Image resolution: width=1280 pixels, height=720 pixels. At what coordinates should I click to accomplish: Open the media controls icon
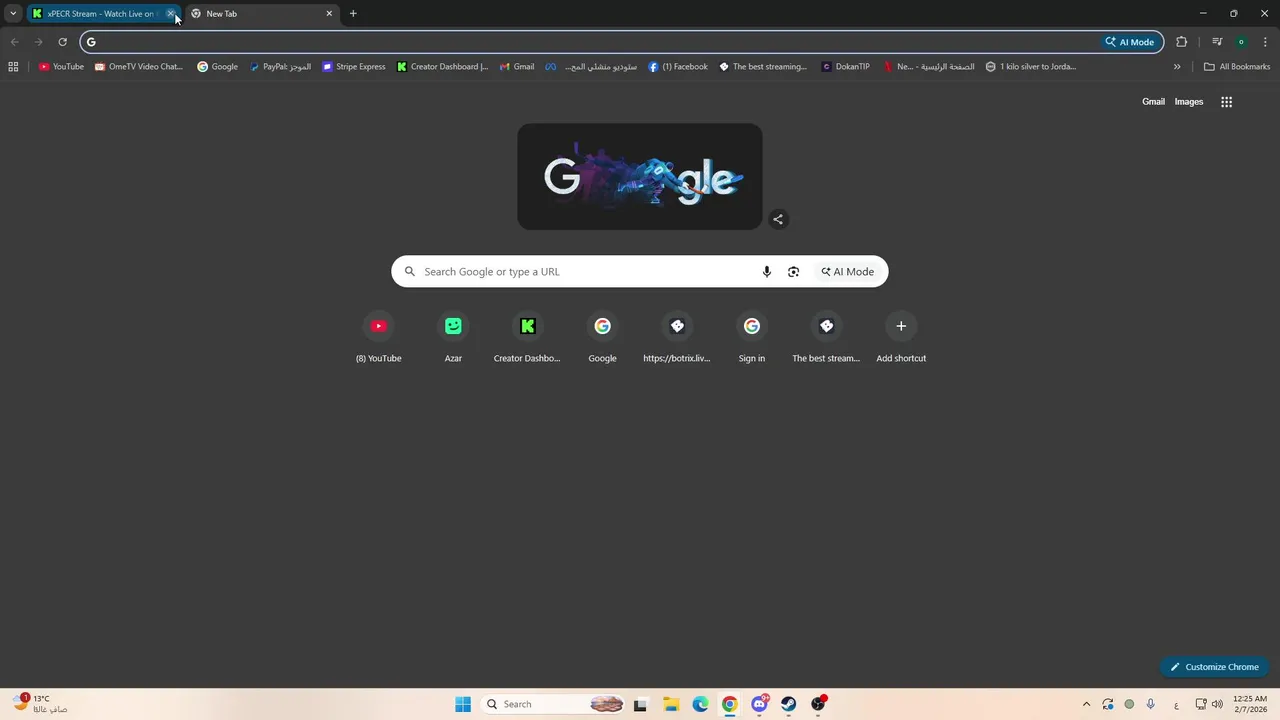1217,42
